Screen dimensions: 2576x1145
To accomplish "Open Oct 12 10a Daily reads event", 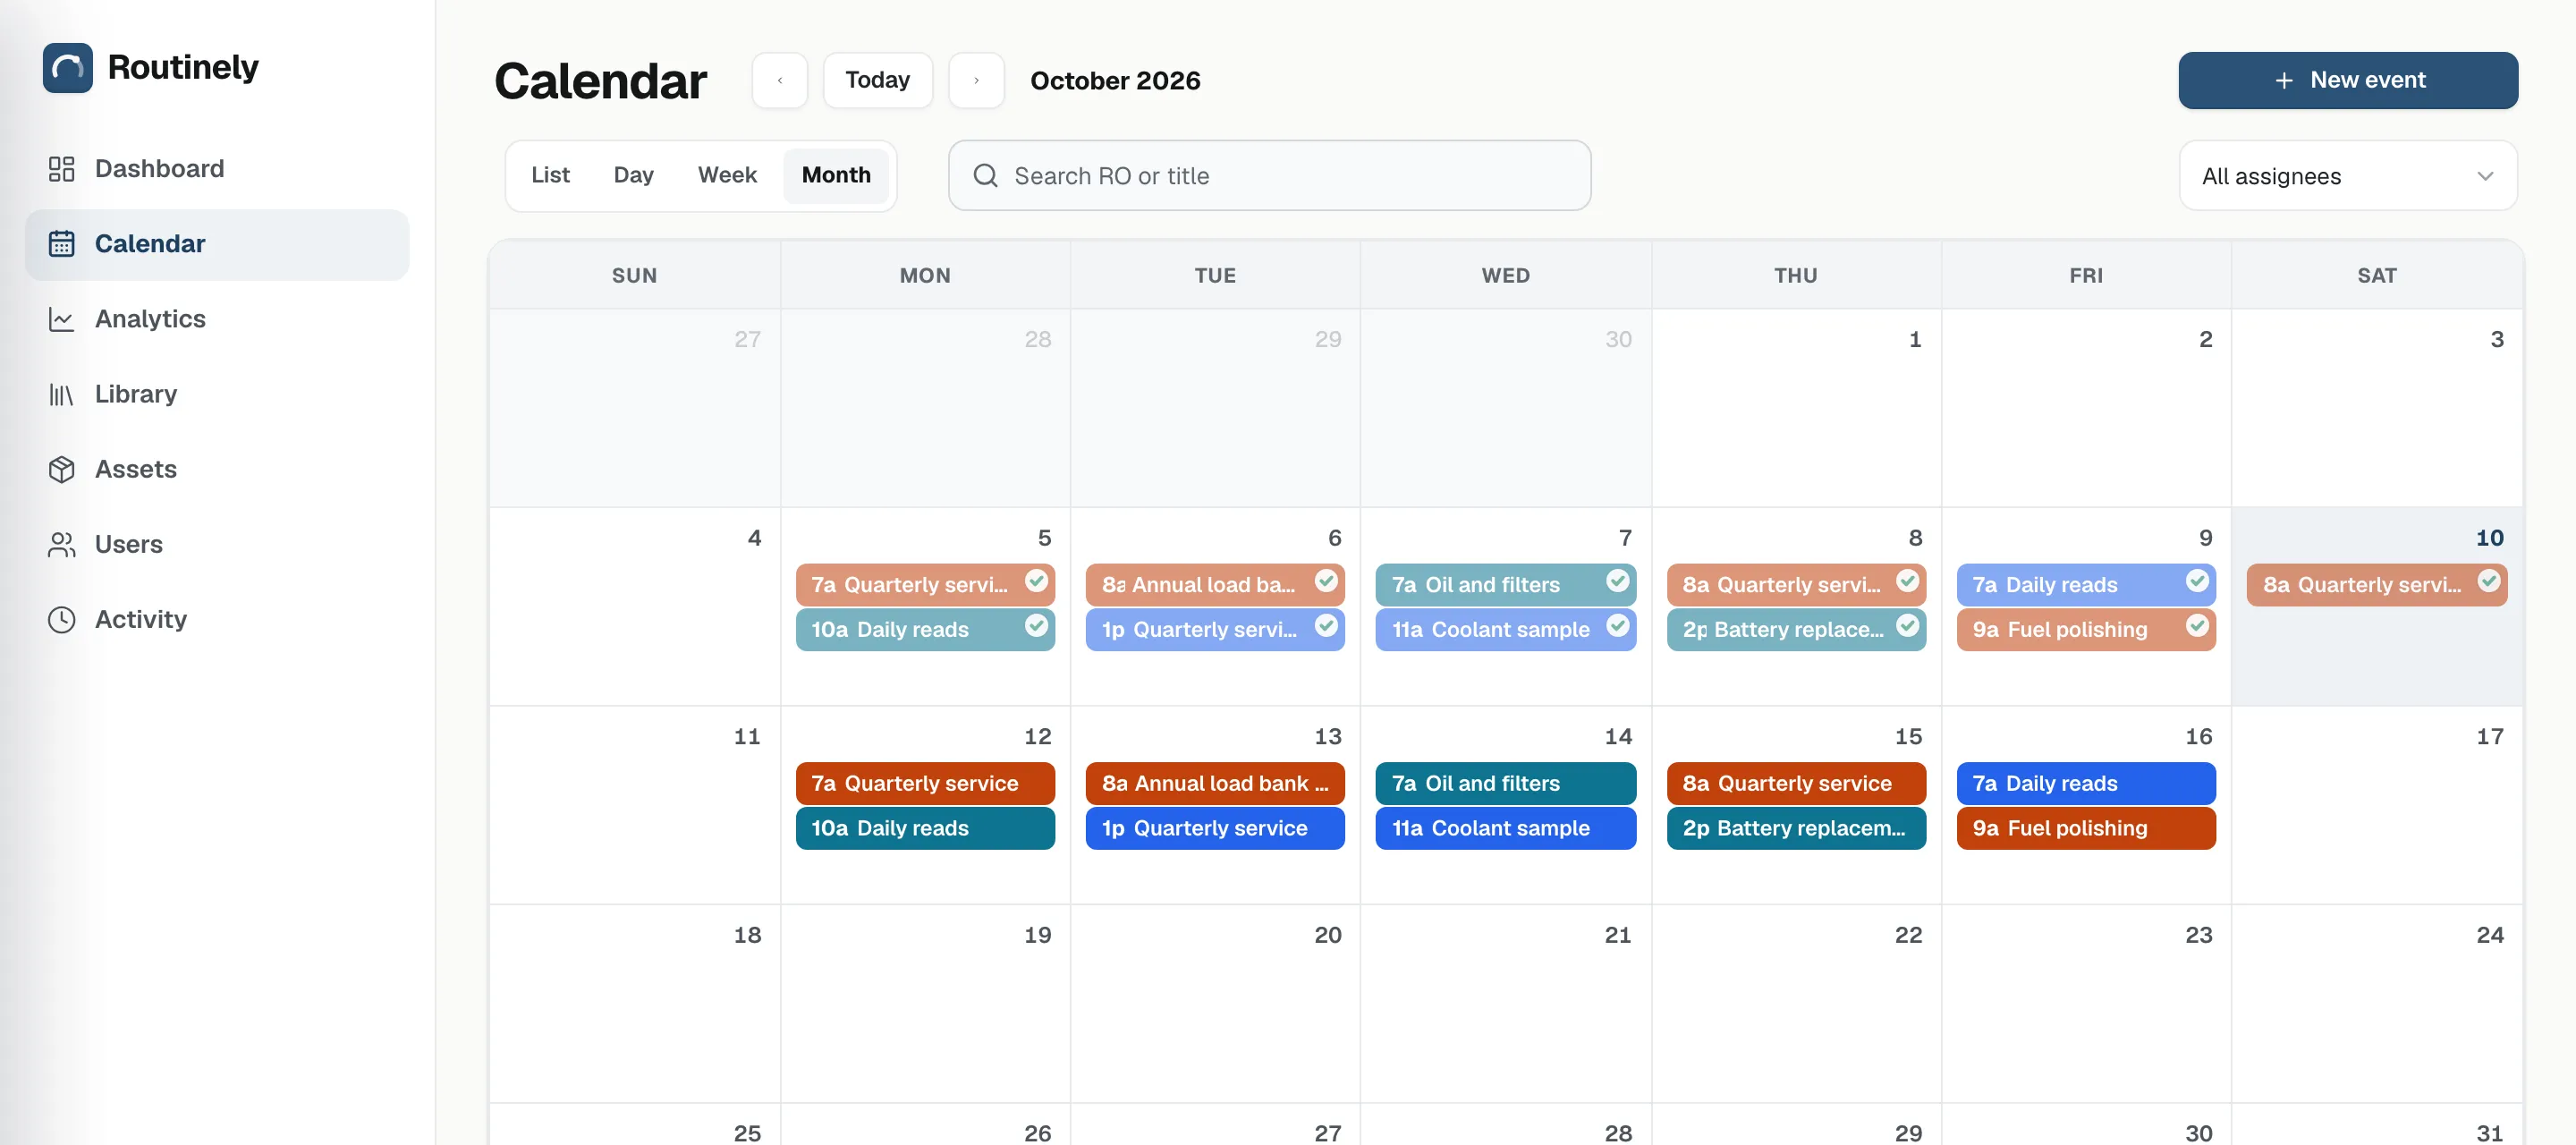I will 925,828.
